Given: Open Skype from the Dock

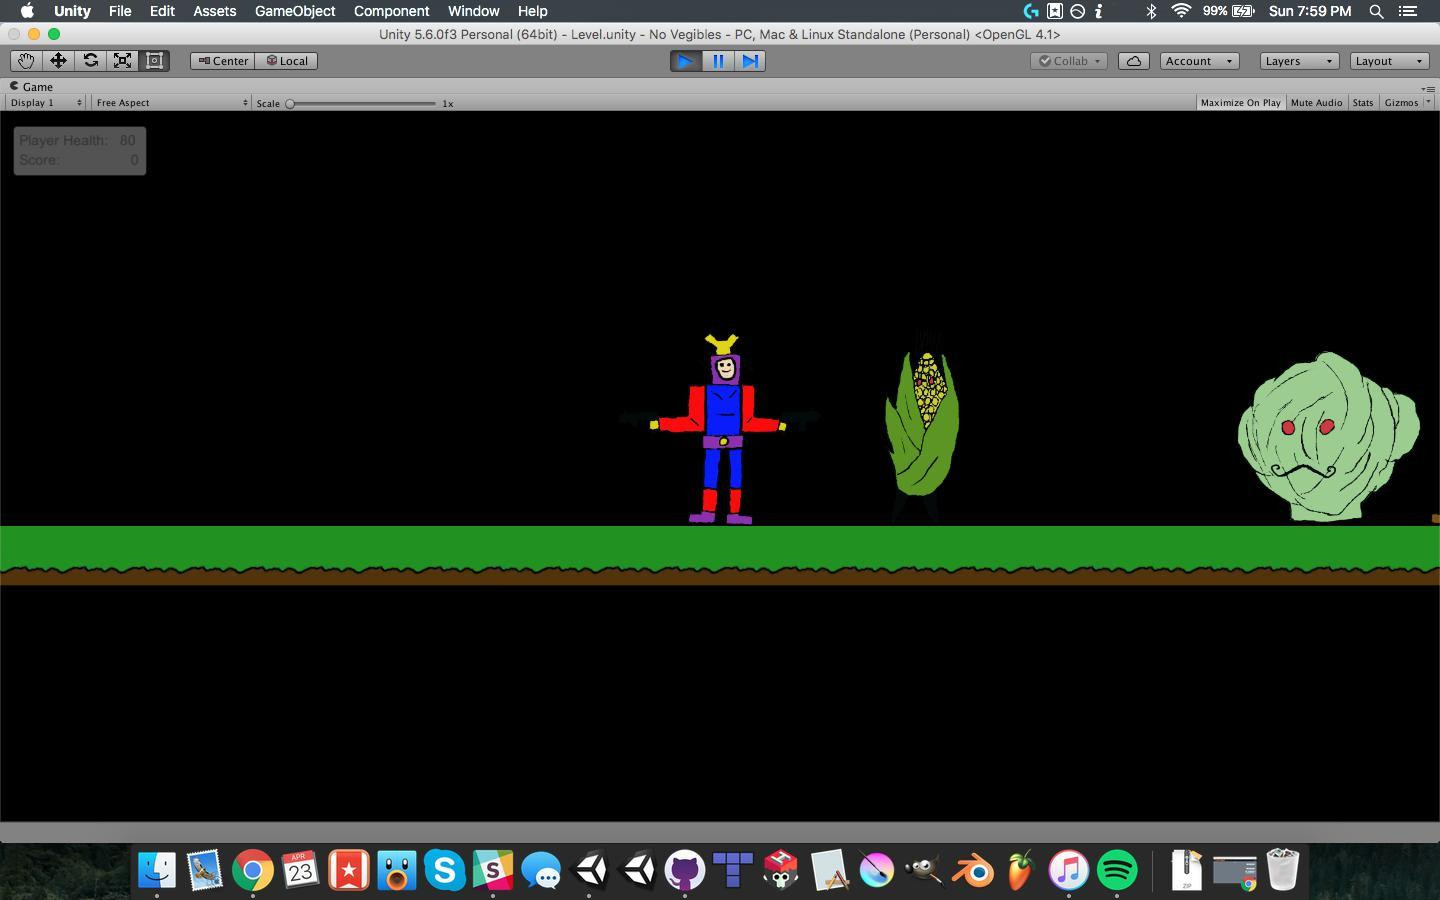Looking at the screenshot, I should click(445, 869).
